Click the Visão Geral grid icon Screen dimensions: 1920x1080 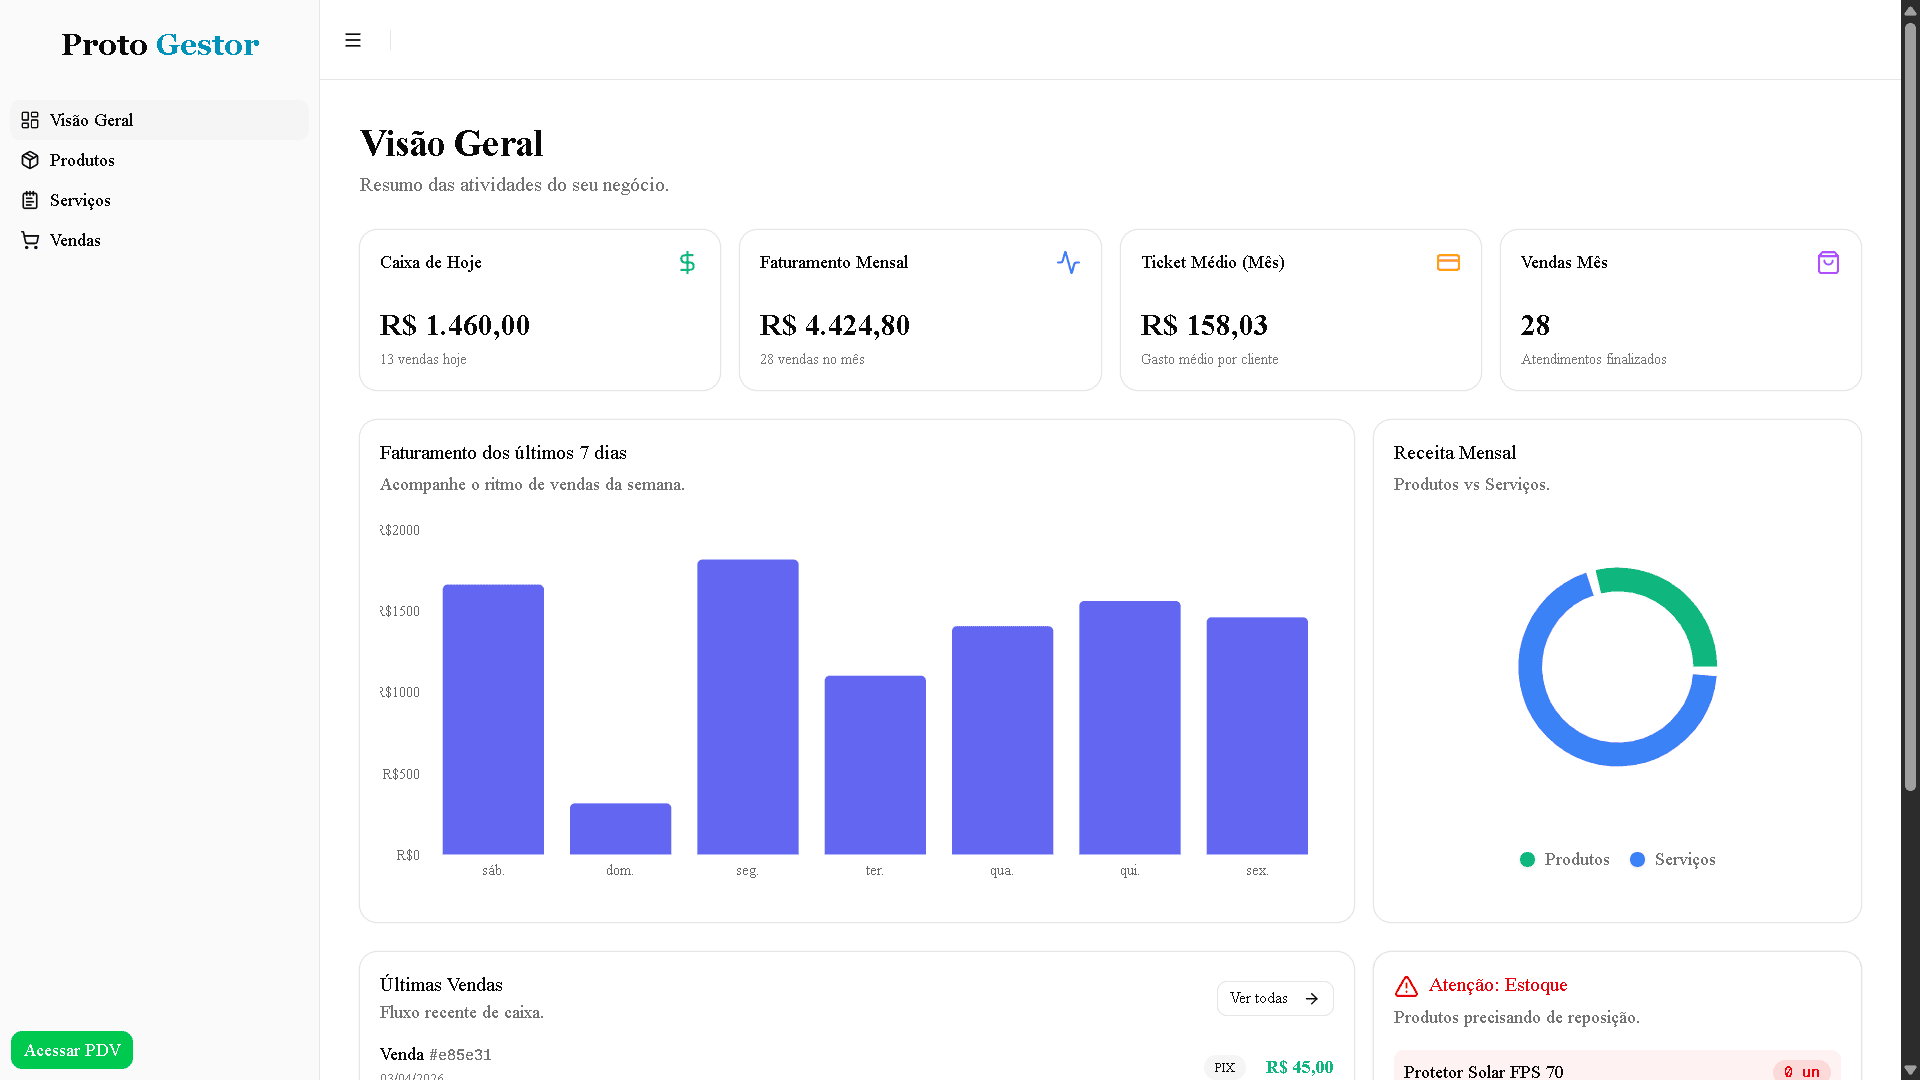pyautogui.click(x=30, y=120)
